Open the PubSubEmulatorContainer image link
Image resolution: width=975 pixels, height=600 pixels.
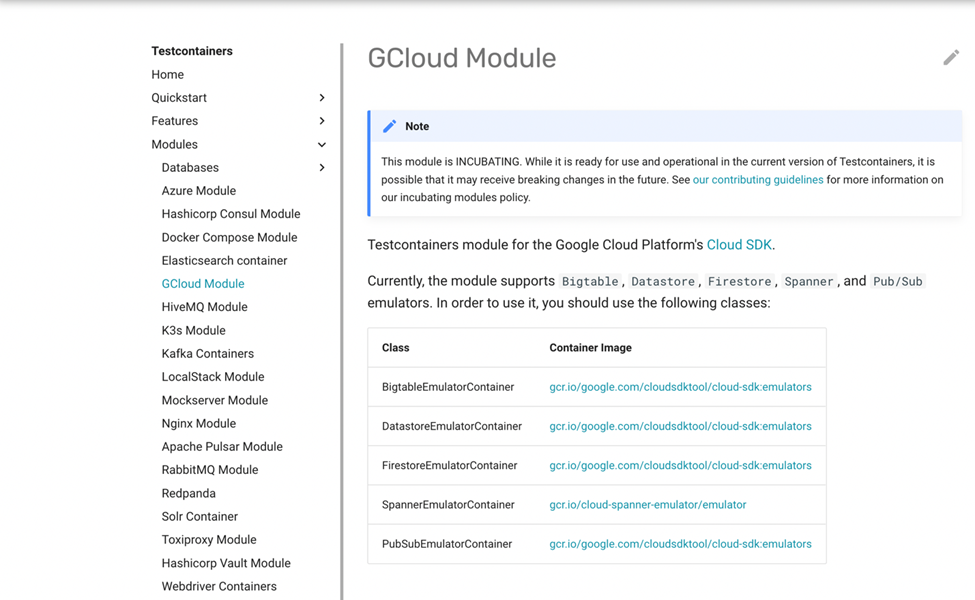click(x=680, y=544)
